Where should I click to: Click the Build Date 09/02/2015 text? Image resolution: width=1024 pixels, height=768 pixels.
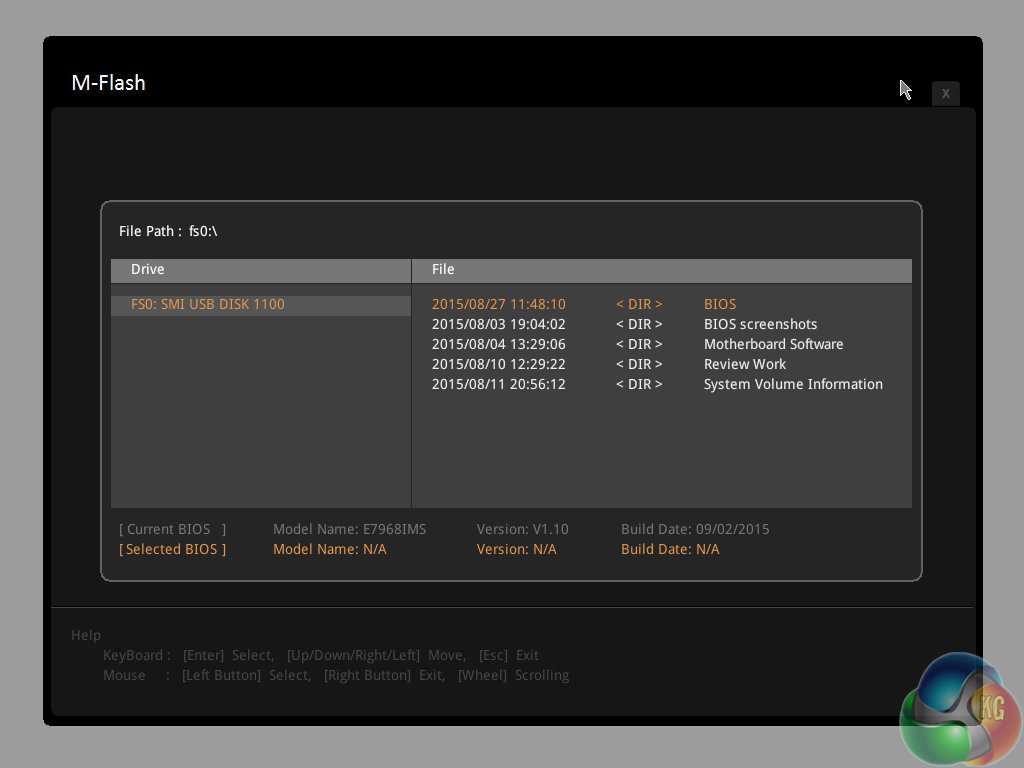[695, 529]
